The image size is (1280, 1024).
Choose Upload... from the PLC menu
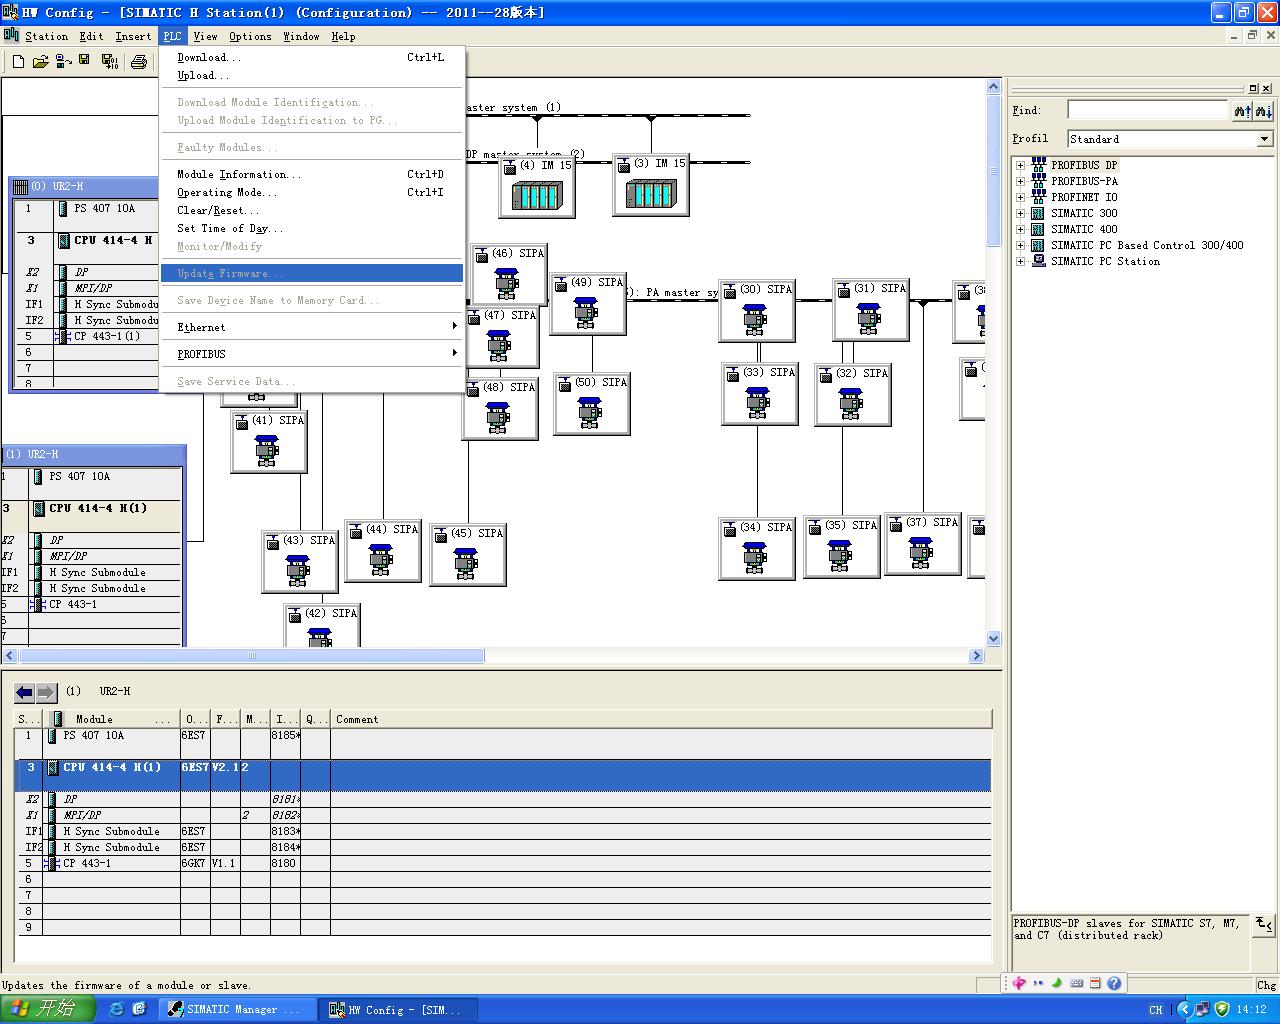312,75
